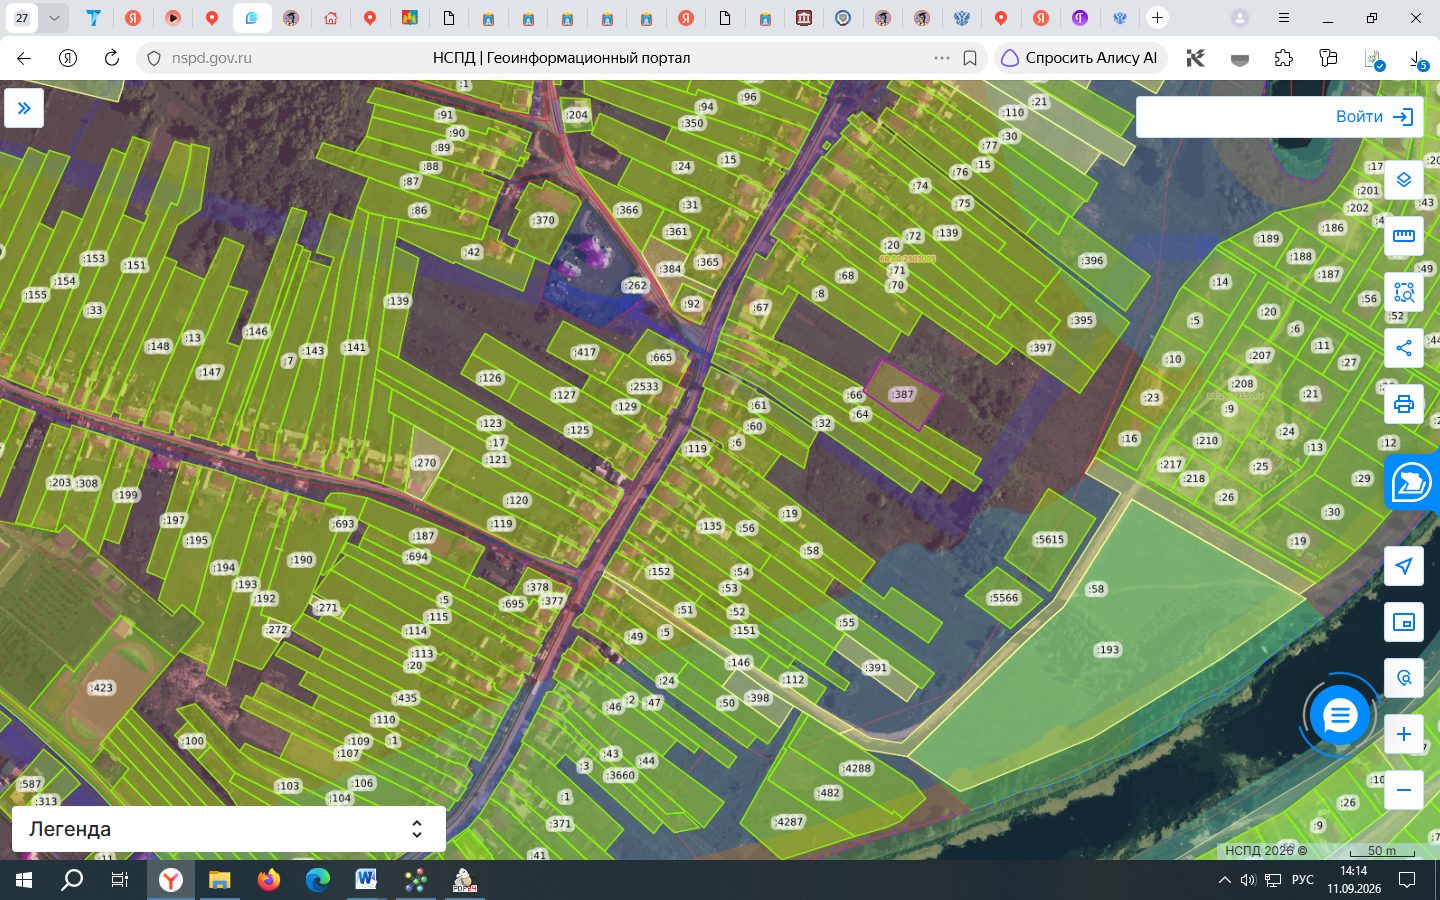Viewport: 1440px width, 900px height.
Task: Open the browser downloads
Action: pyautogui.click(x=1418, y=59)
